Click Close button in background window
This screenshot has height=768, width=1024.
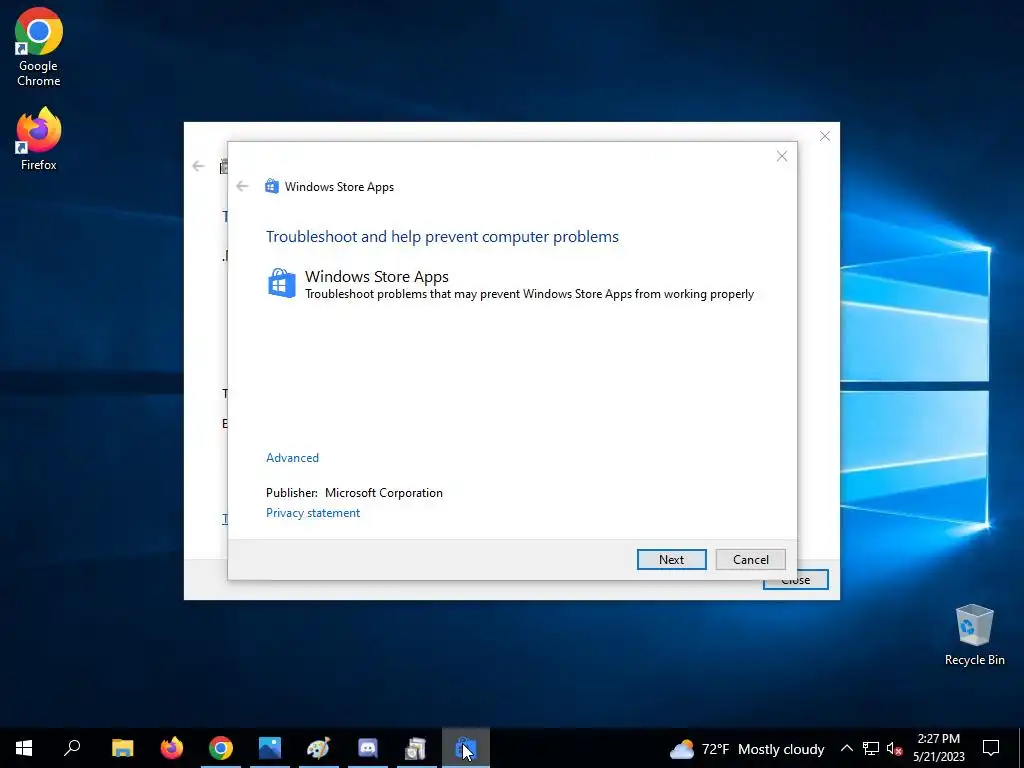coord(795,580)
